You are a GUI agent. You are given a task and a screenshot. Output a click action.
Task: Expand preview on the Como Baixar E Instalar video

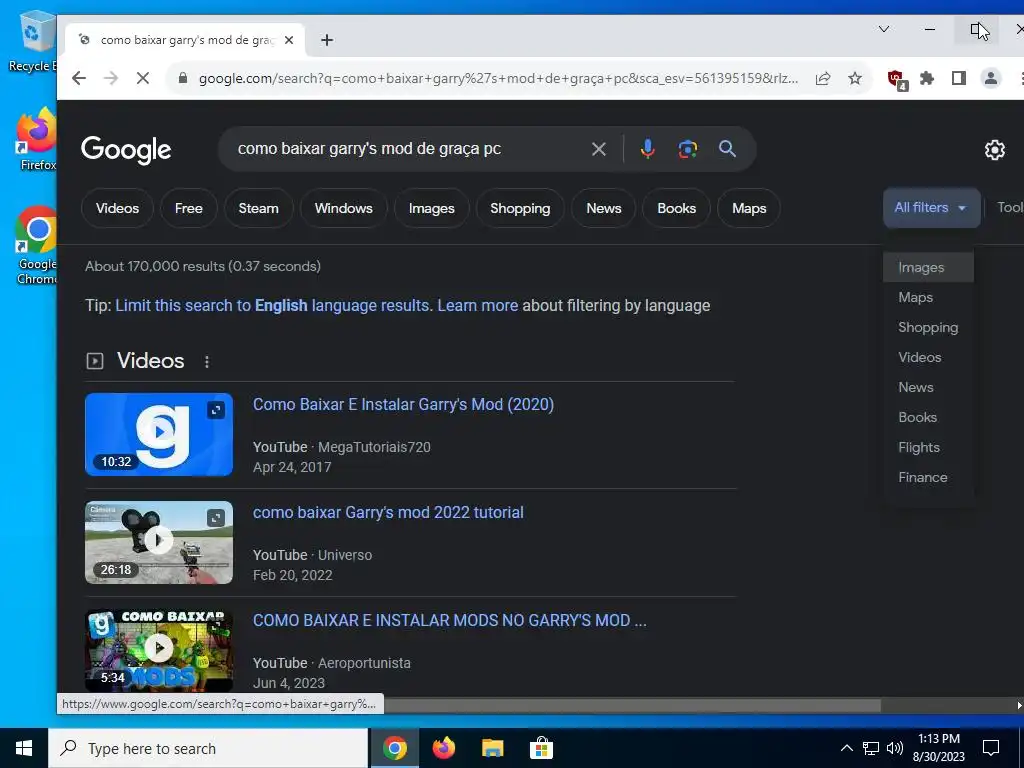tap(216, 409)
